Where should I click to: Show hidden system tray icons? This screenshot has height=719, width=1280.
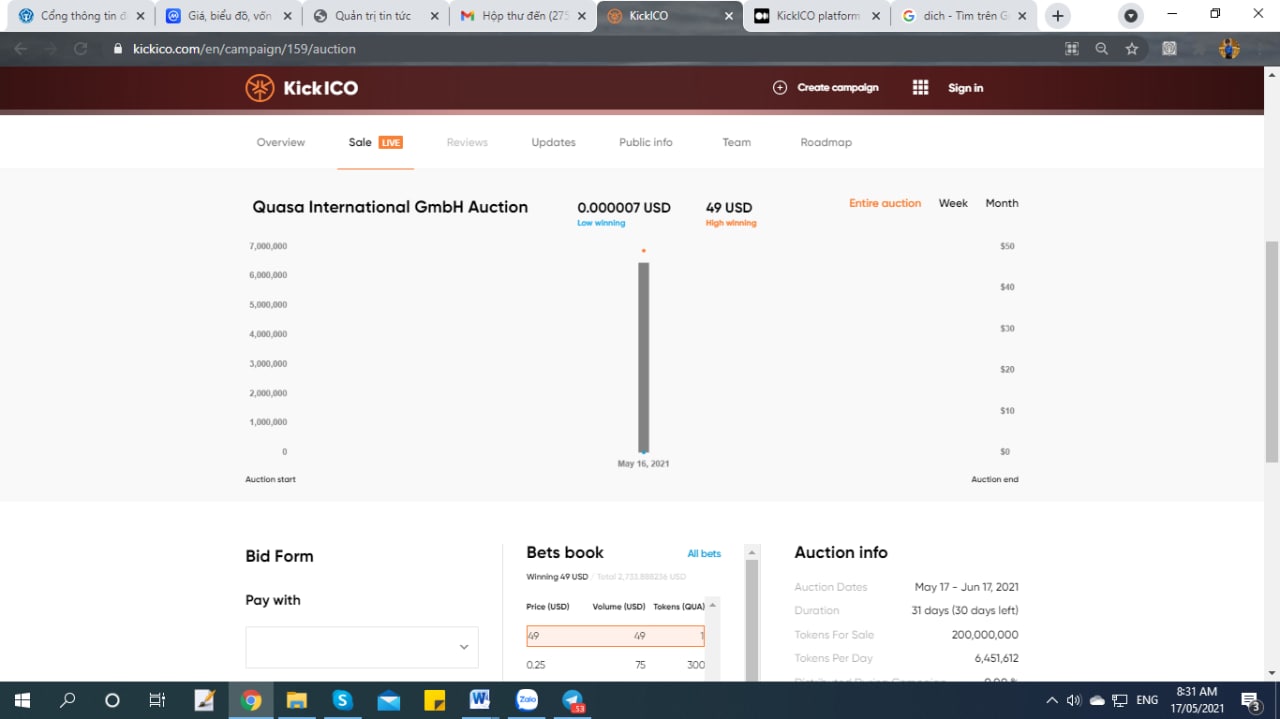1051,700
